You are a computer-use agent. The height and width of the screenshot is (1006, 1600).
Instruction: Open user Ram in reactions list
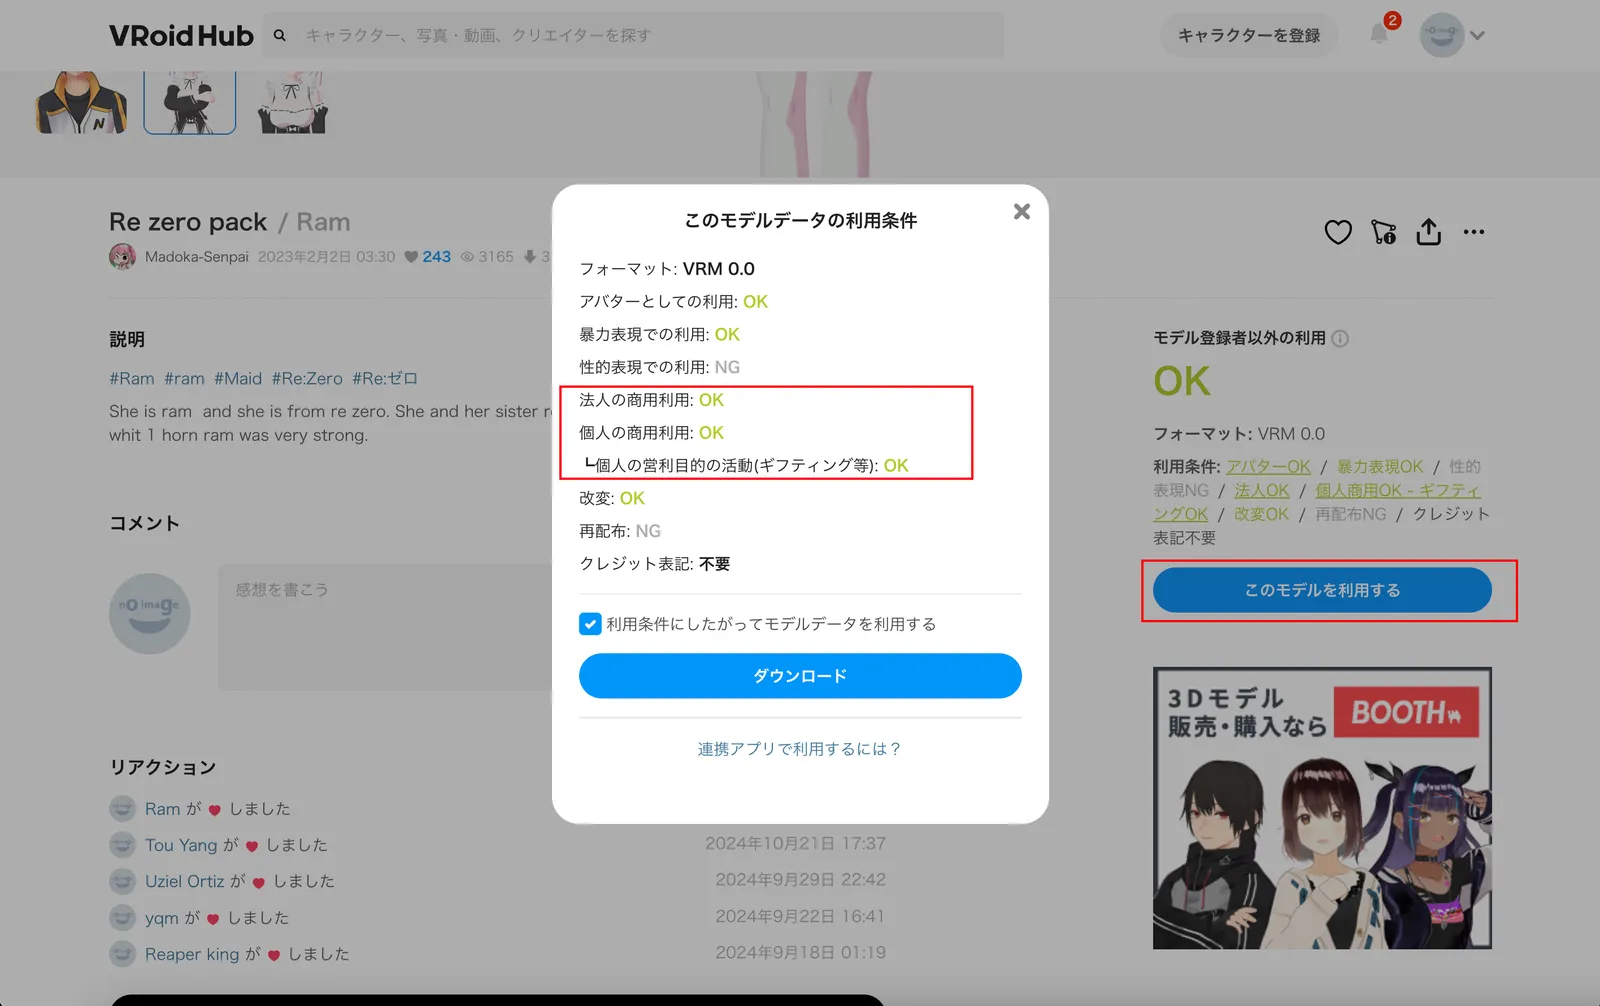click(x=162, y=809)
